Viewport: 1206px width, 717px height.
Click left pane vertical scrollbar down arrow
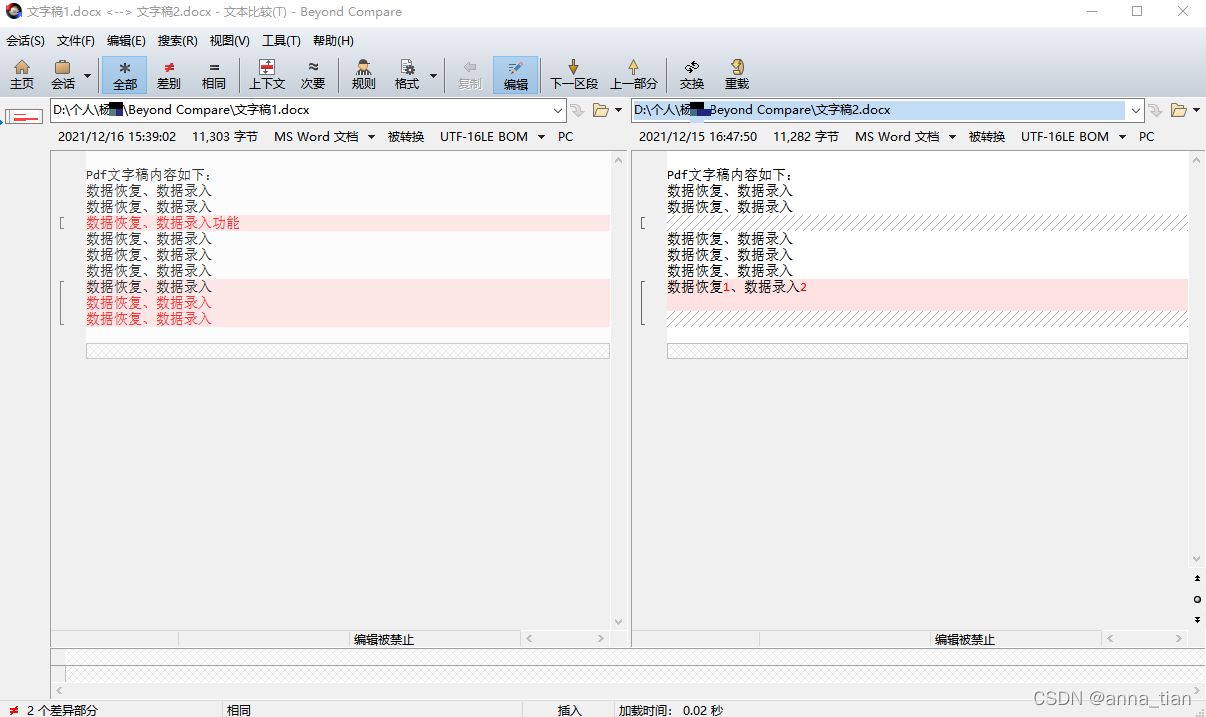point(618,622)
